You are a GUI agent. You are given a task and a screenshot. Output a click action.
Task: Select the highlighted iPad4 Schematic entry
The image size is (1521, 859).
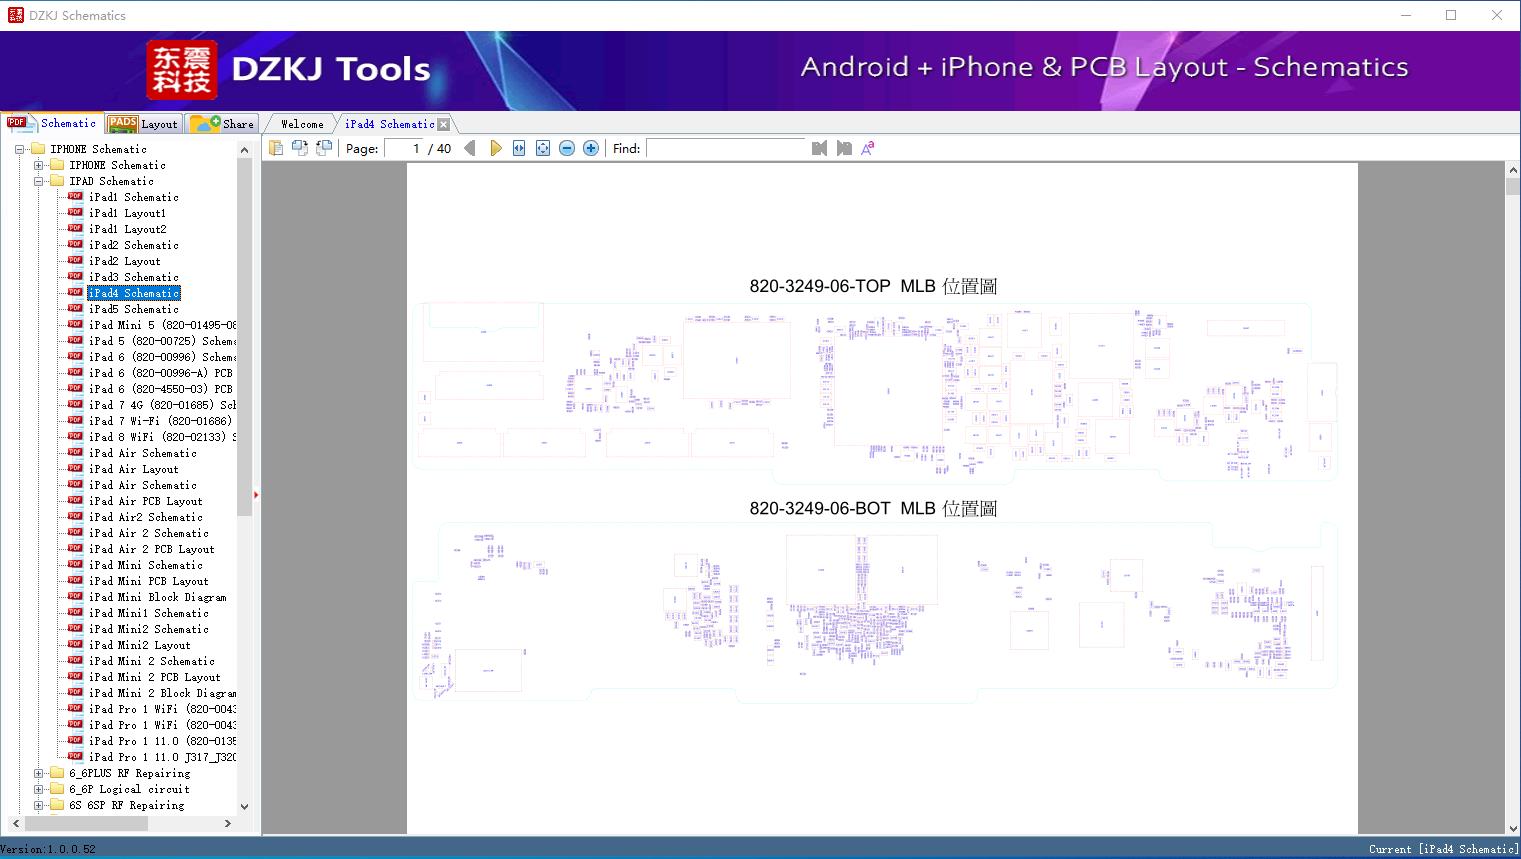coord(134,293)
